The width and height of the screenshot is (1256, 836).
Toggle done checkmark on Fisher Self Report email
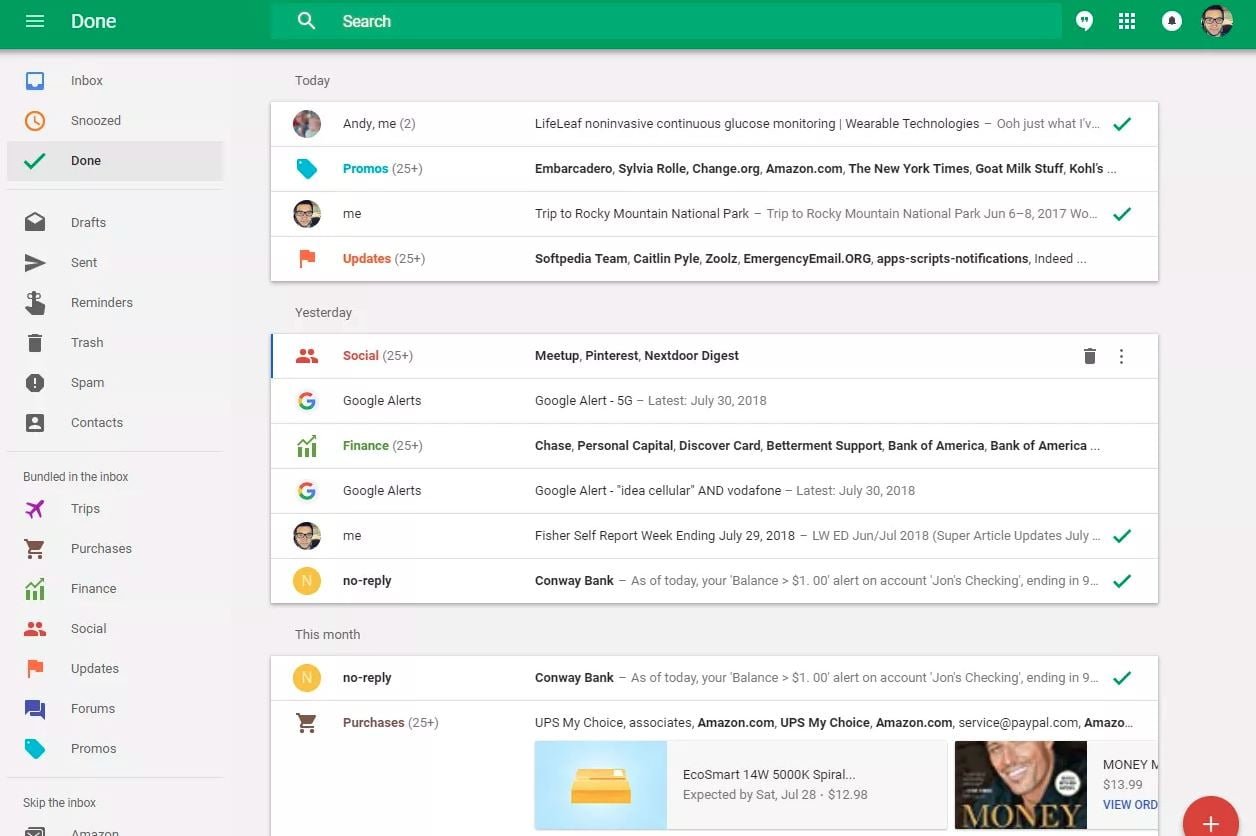[x=1122, y=536]
